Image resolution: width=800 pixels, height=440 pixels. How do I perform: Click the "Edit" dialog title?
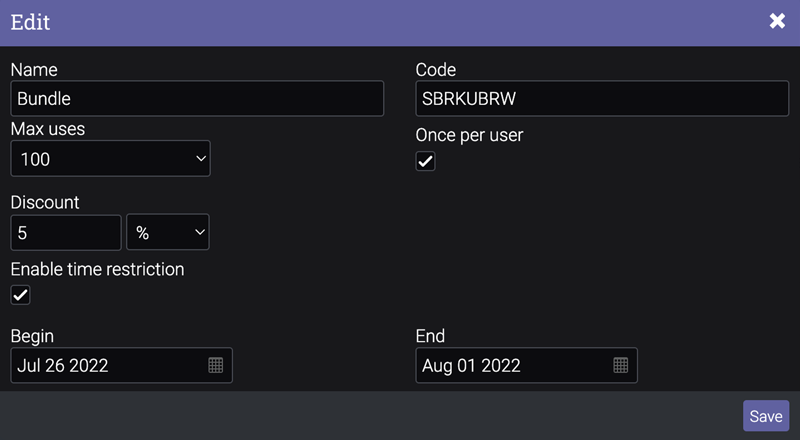30,21
